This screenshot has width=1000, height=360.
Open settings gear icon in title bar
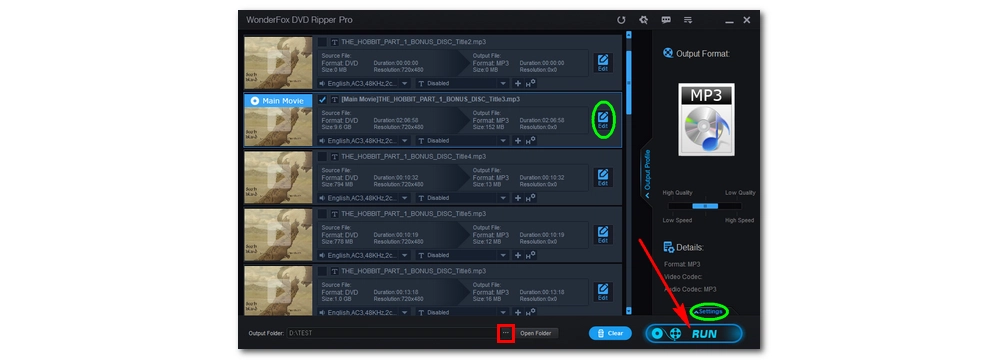pyautogui.click(x=643, y=20)
